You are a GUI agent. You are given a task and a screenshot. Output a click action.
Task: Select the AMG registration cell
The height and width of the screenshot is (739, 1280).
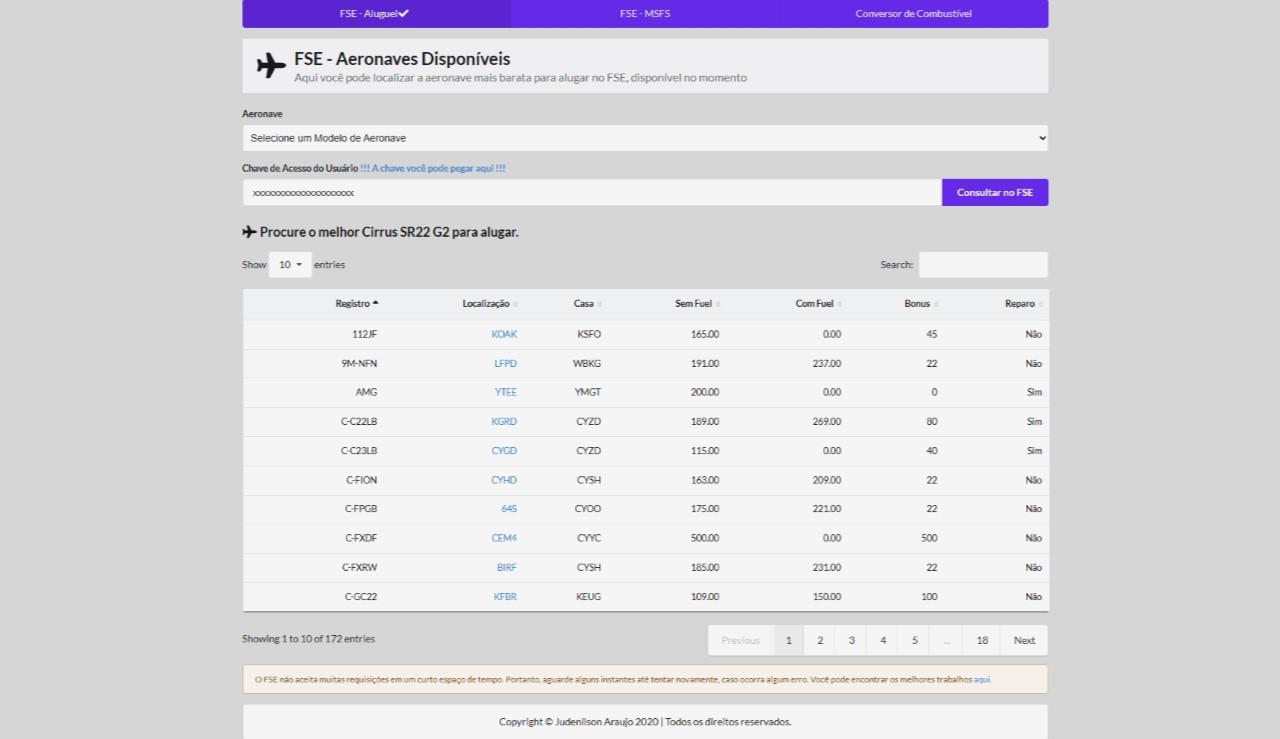coord(366,392)
